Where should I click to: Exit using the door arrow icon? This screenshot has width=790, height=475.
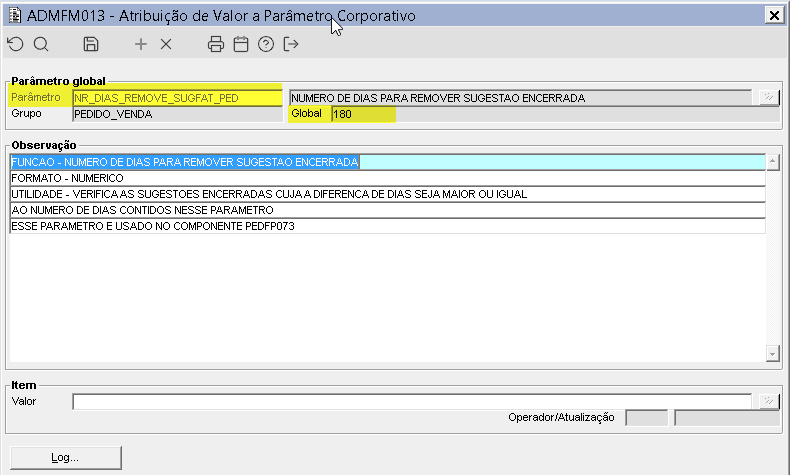pyautogui.click(x=291, y=44)
